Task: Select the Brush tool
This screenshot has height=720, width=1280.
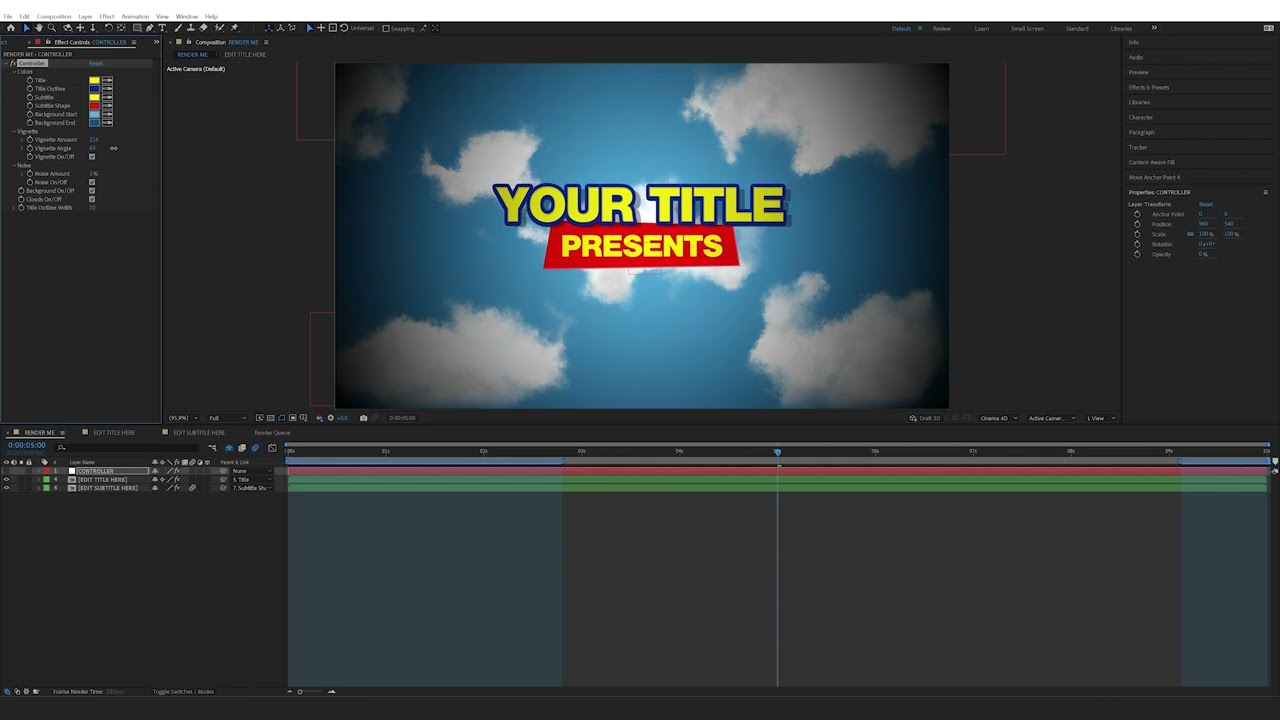Action: coord(178,28)
